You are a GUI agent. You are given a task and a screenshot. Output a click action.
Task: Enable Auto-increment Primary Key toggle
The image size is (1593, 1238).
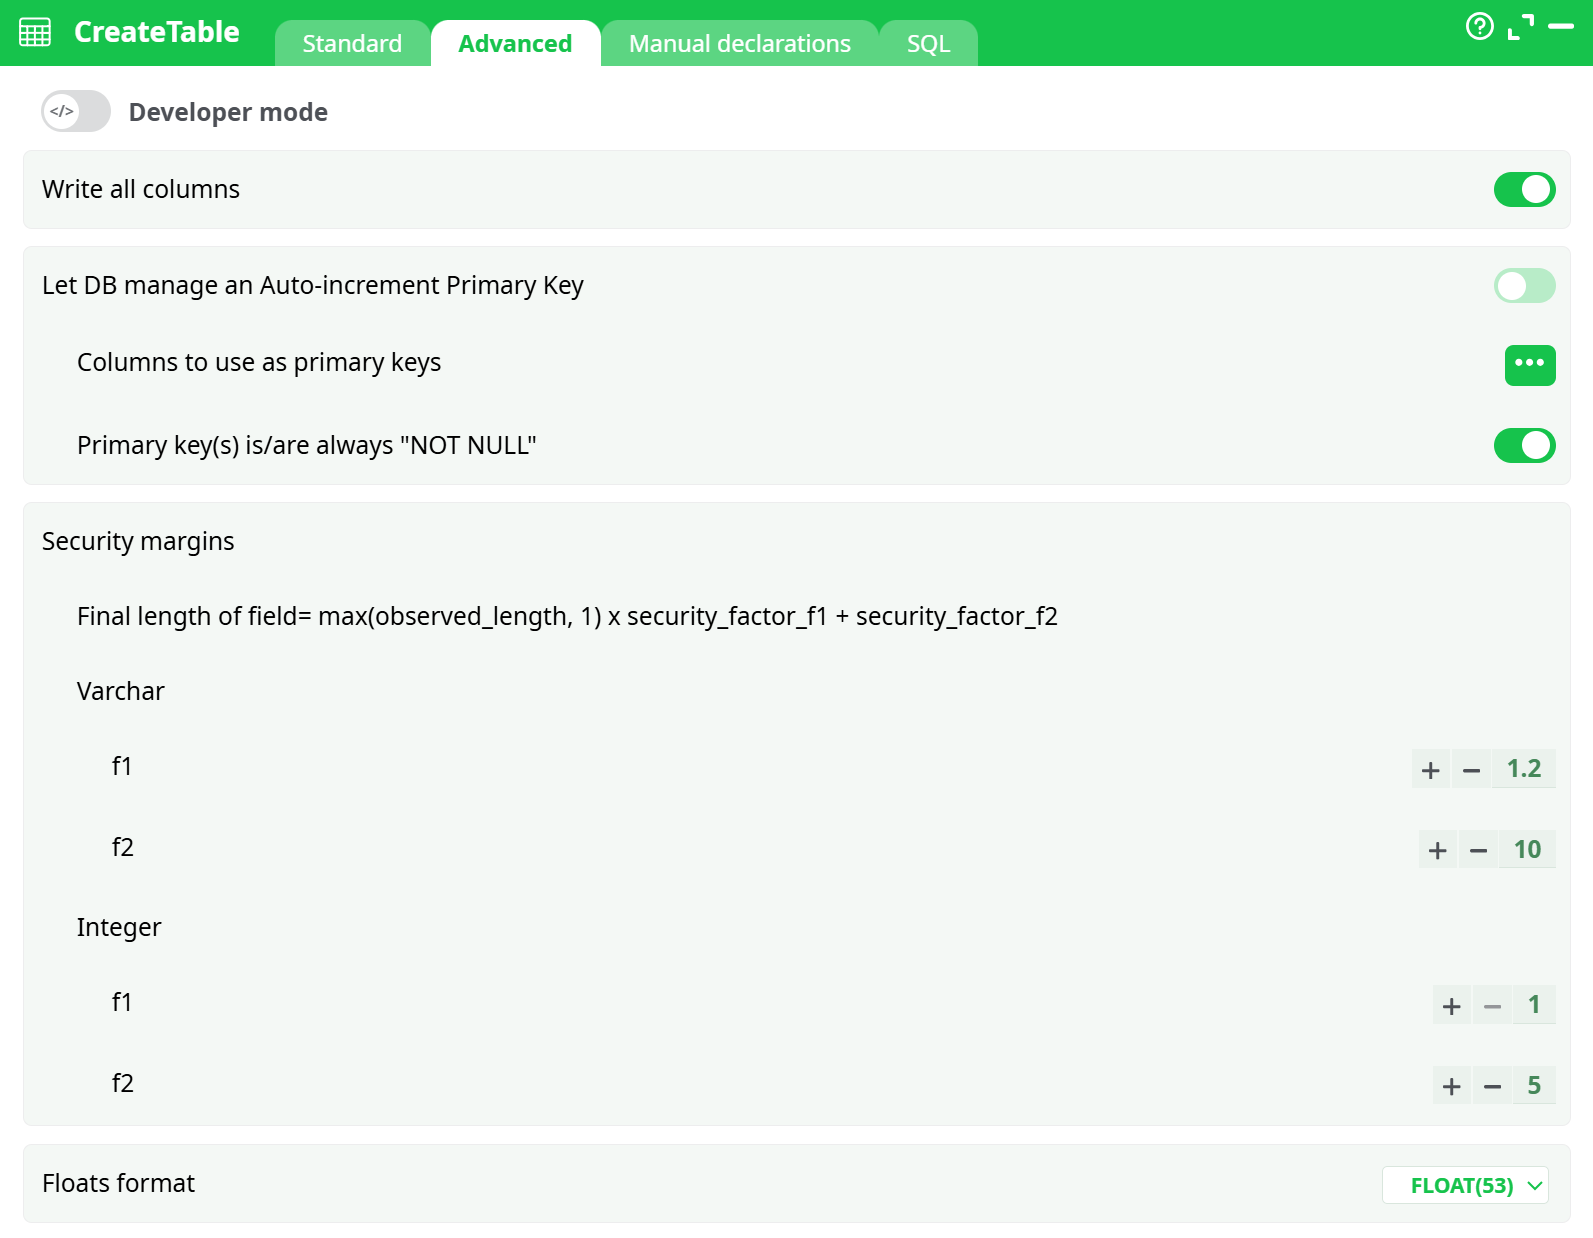[x=1523, y=286]
